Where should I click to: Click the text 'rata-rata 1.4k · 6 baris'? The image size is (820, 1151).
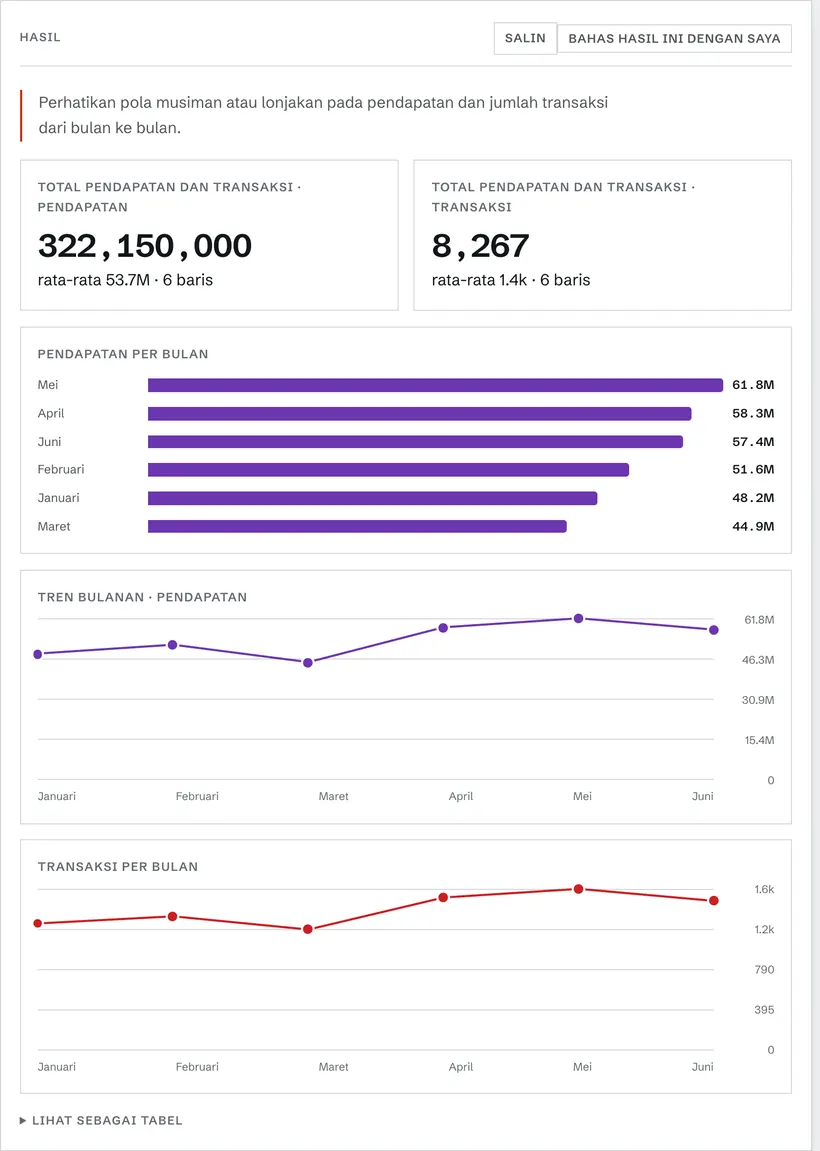511,280
